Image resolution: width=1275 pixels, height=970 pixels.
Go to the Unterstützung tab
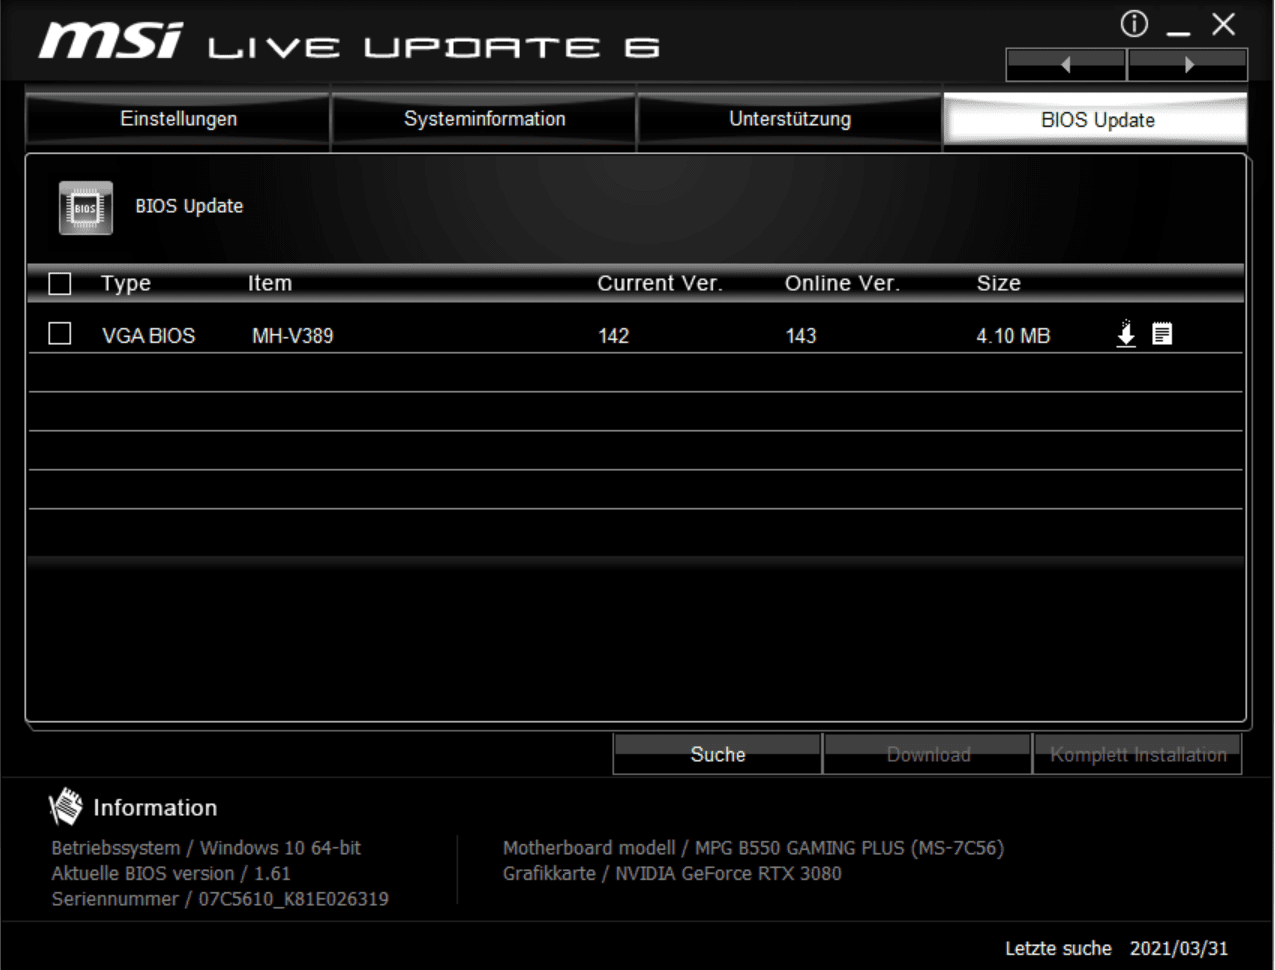(790, 119)
